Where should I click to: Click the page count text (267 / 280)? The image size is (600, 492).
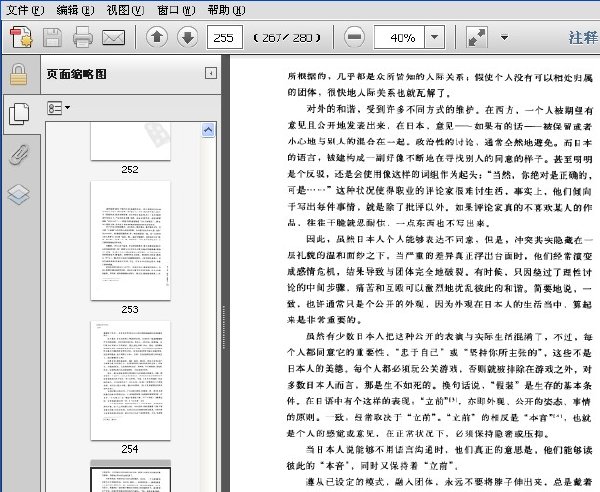[287, 38]
